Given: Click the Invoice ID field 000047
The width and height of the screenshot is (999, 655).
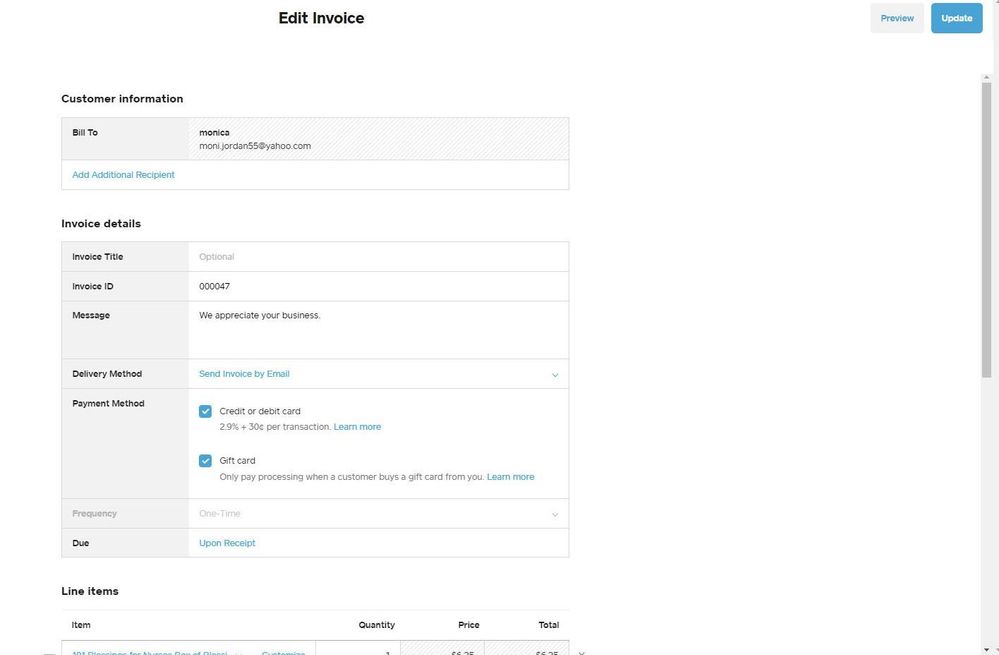Looking at the screenshot, I should coord(378,286).
